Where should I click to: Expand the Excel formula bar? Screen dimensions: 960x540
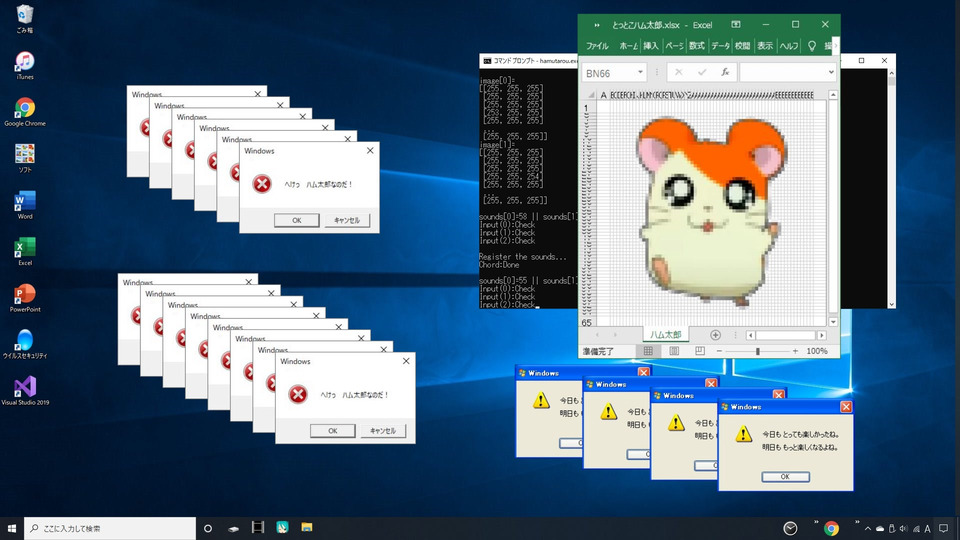[831, 72]
